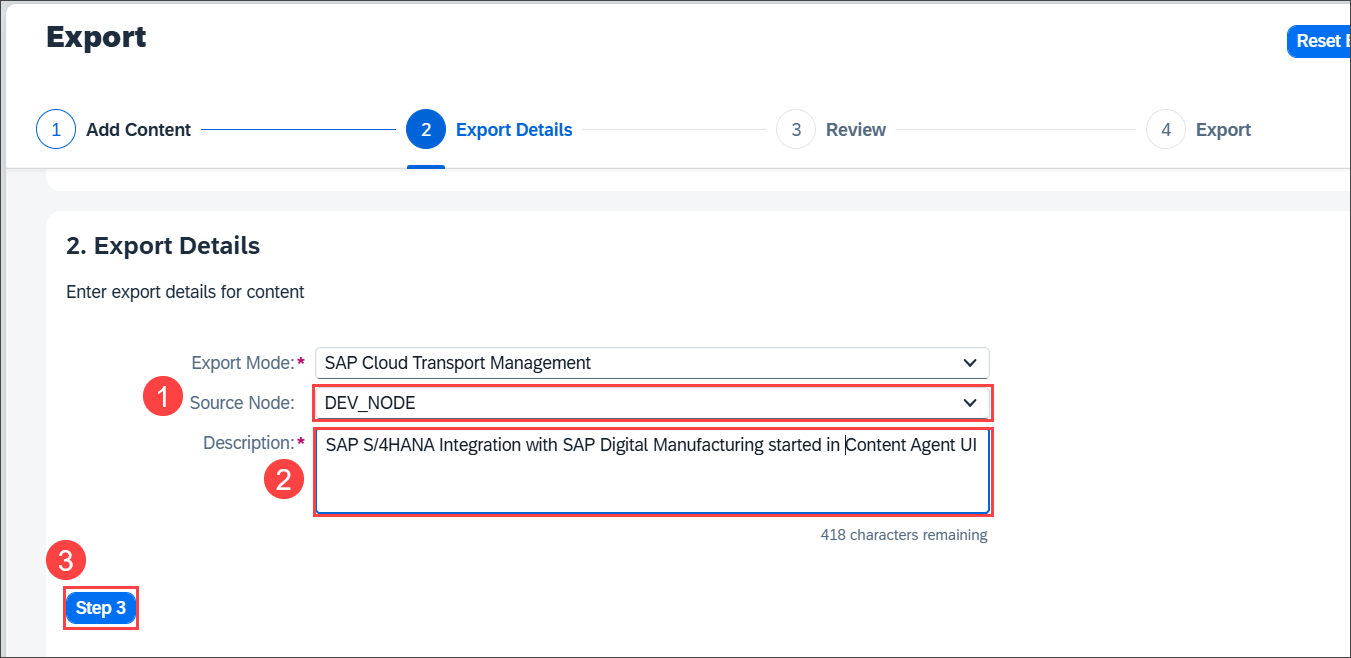The image size is (1351, 658).
Task: Click the step 1 circle icon
Action: point(56,130)
